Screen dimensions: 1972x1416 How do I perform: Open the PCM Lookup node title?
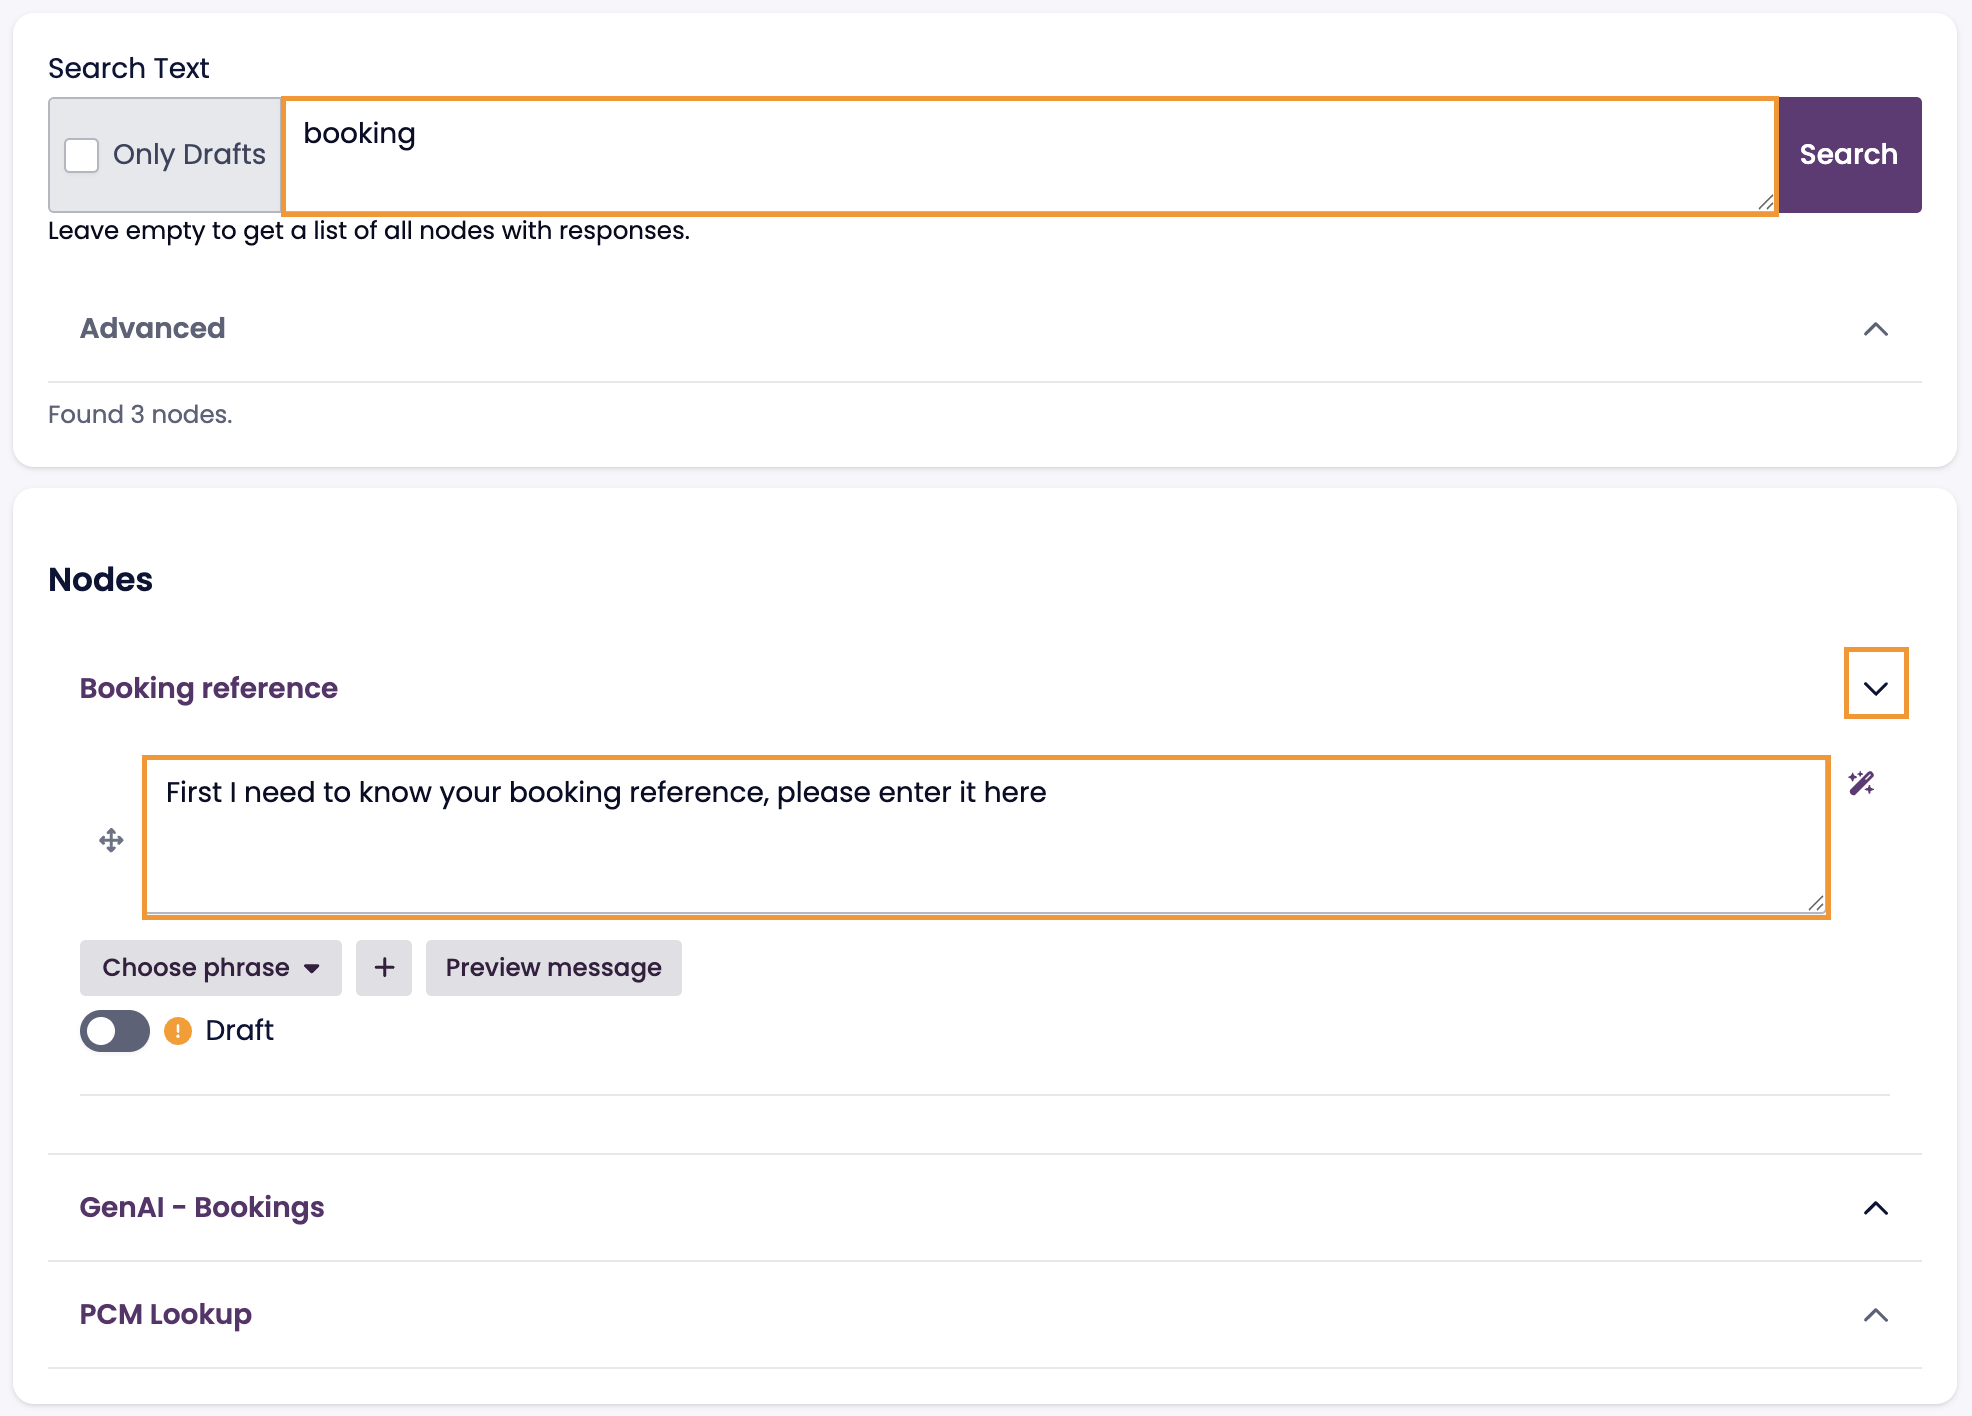point(166,1314)
